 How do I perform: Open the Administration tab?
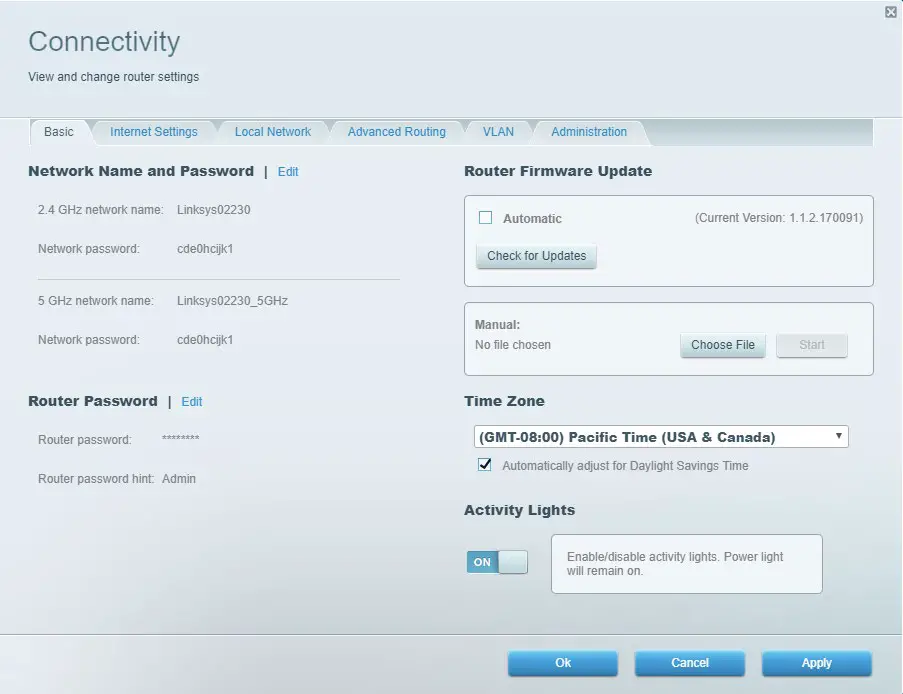pyautogui.click(x=589, y=131)
